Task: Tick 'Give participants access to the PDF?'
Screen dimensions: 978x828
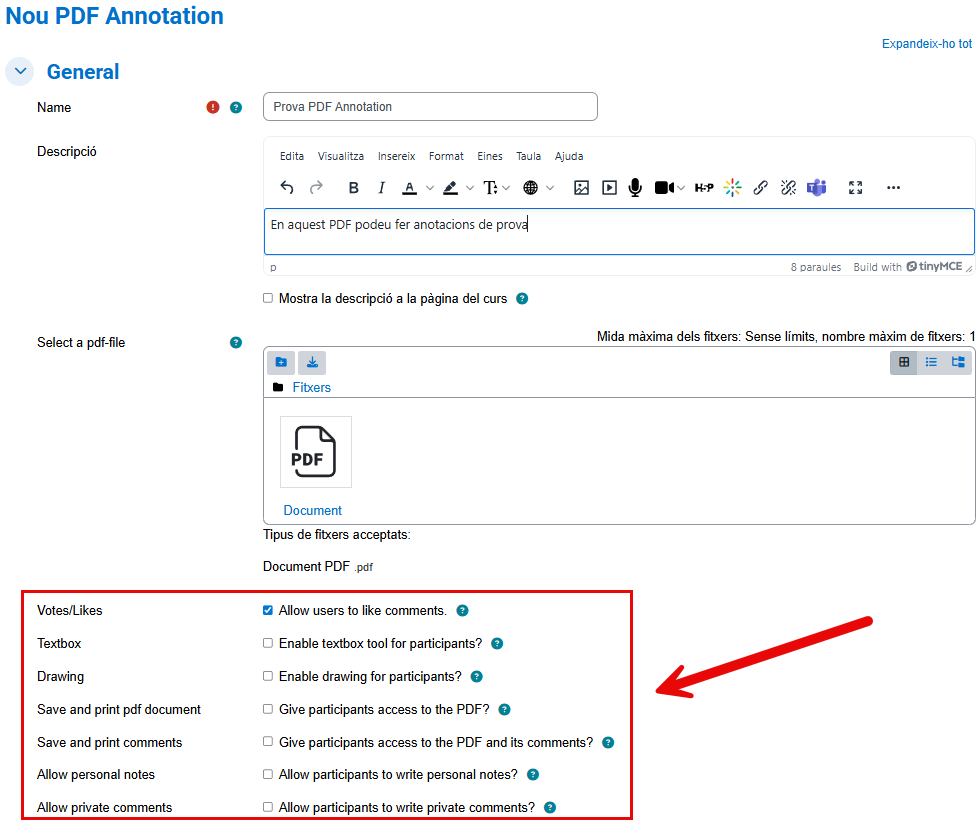Action: (268, 709)
